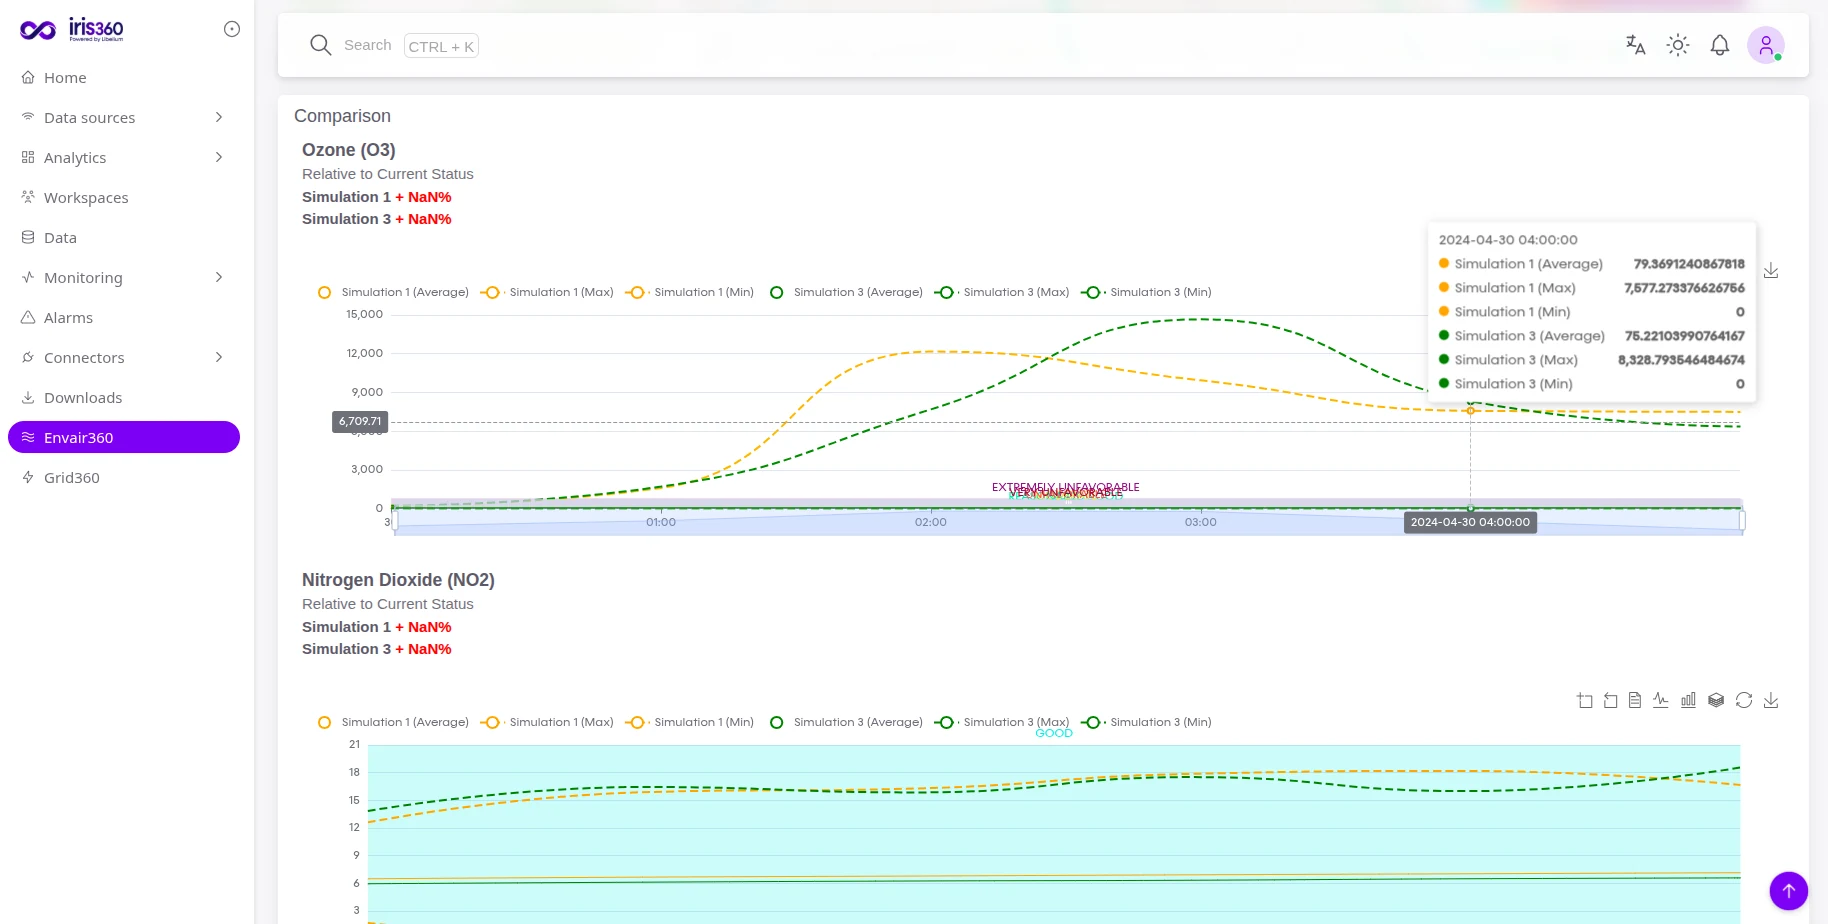The image size is (1828, 924).
Task: Expand the Analytics menu
Action: tap(123, 157)
